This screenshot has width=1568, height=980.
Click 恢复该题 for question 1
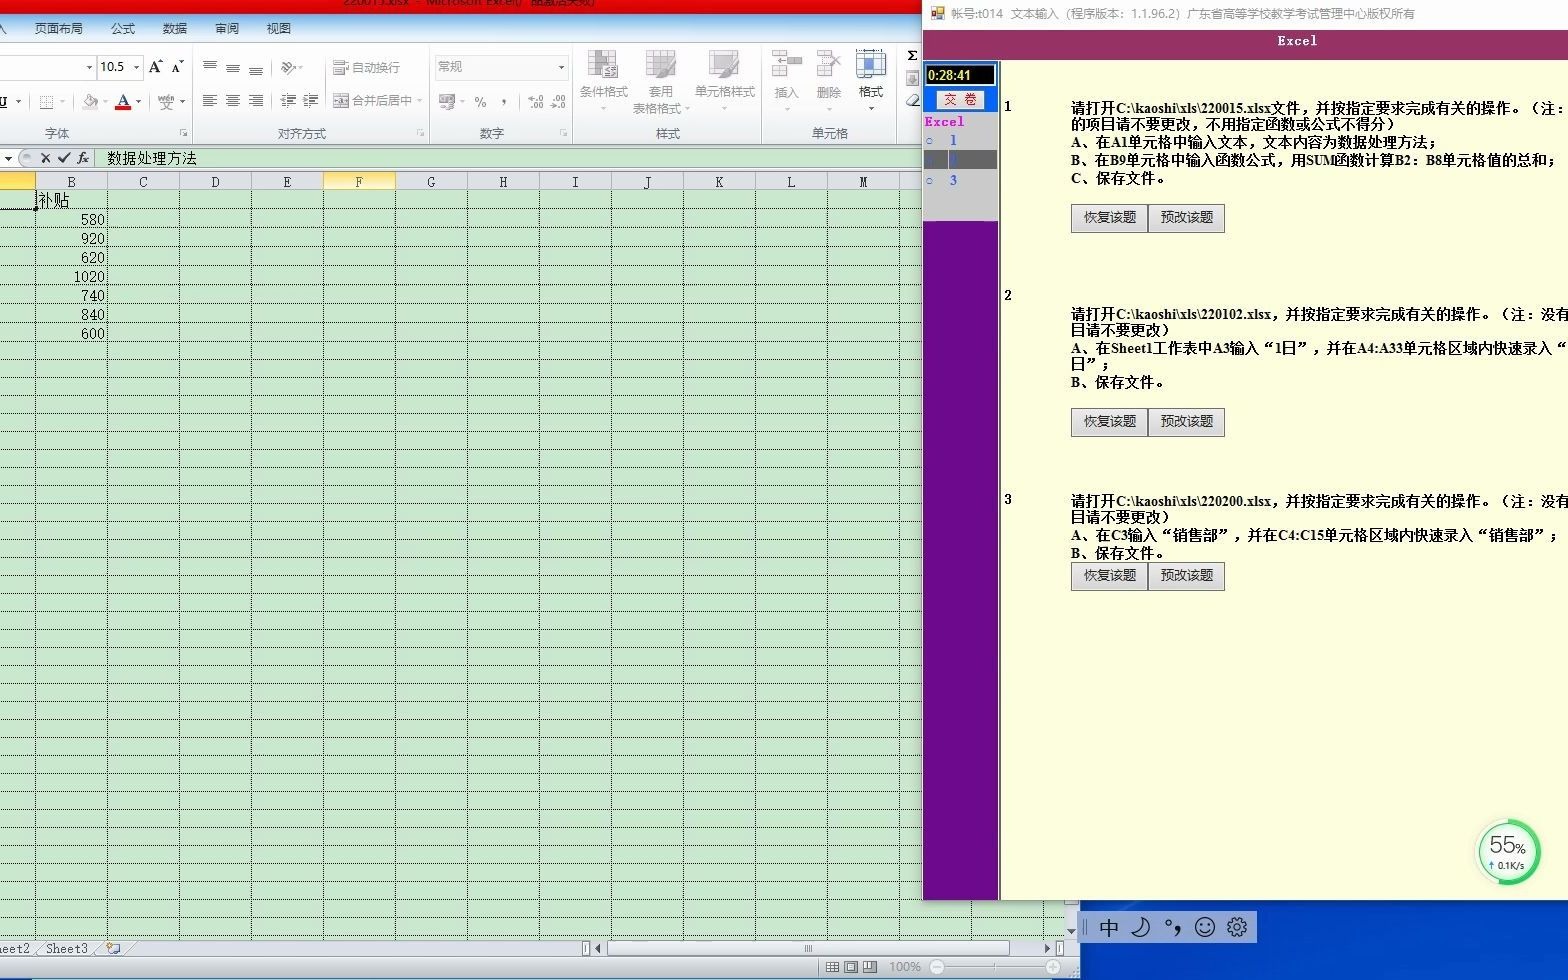point(1109,218)
